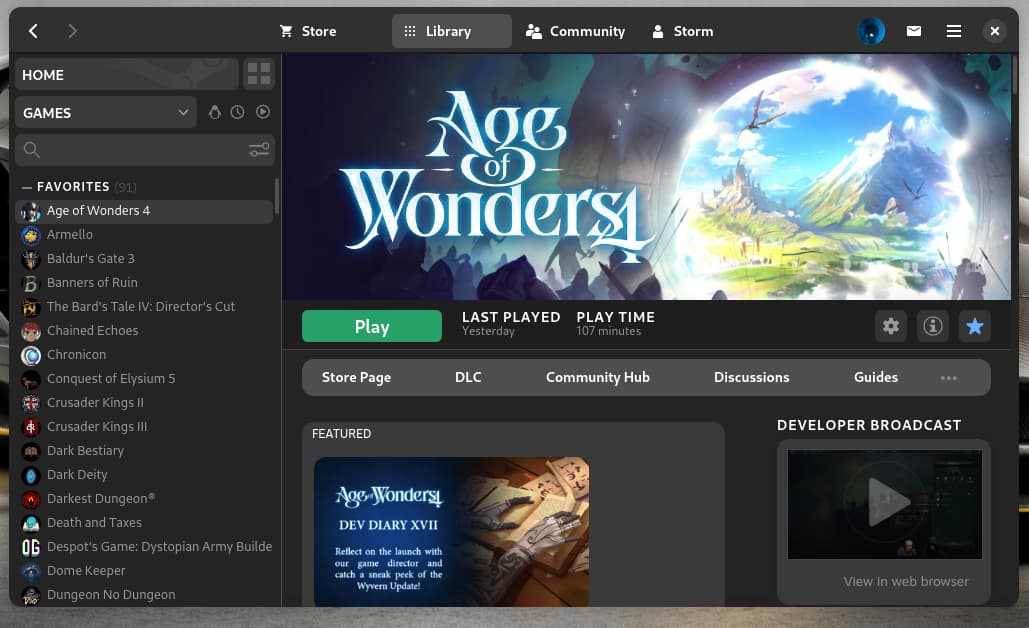Open the inbox envelope icon
This screenshot has height=628, width=1029.
point(914,31)
